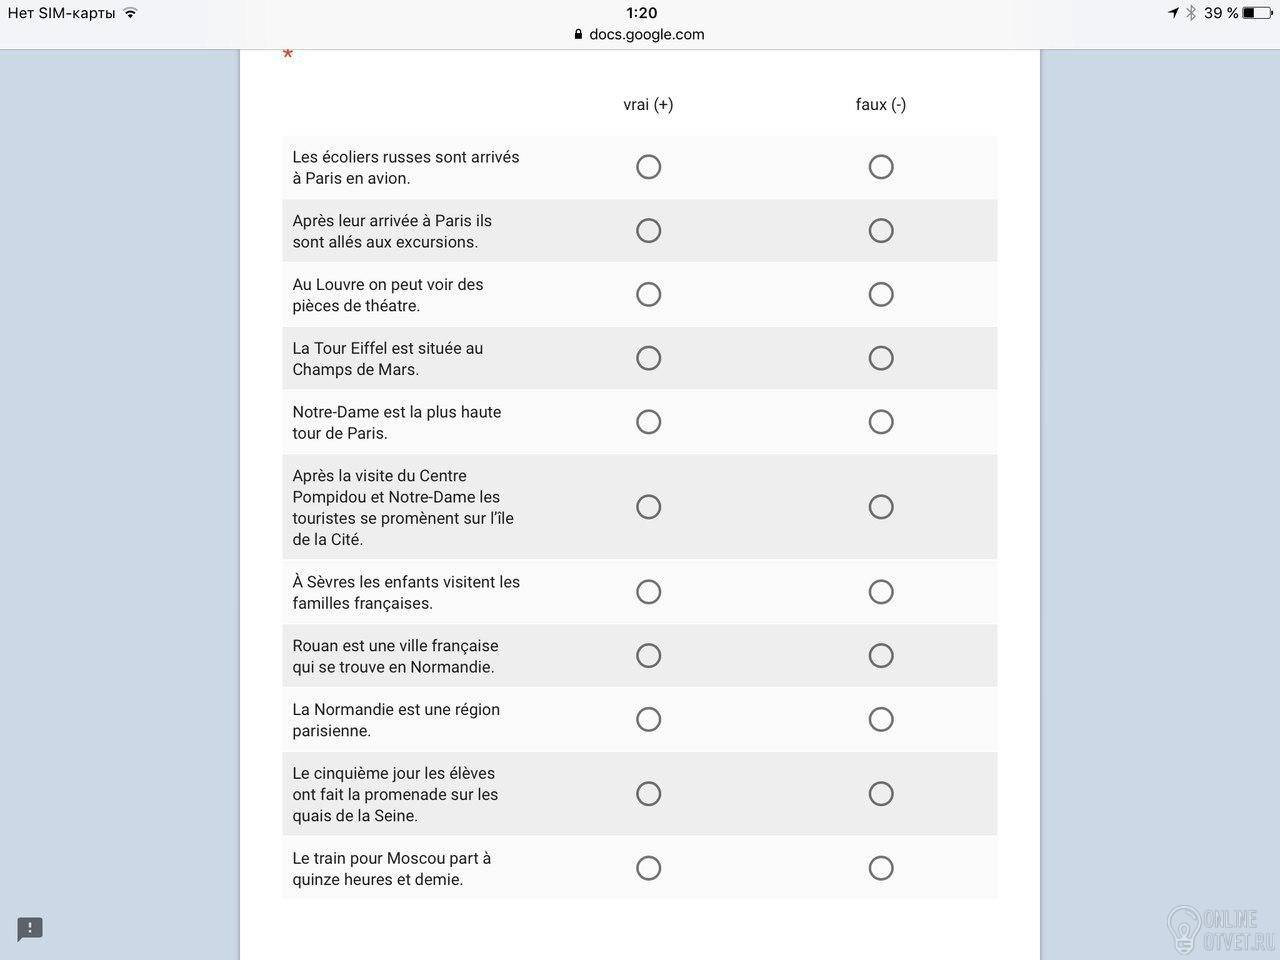This screenshot has height=960, width=1280.
Task: Mark vrai for arriving in Paris by plane
Action: click(x=648, y=167)
